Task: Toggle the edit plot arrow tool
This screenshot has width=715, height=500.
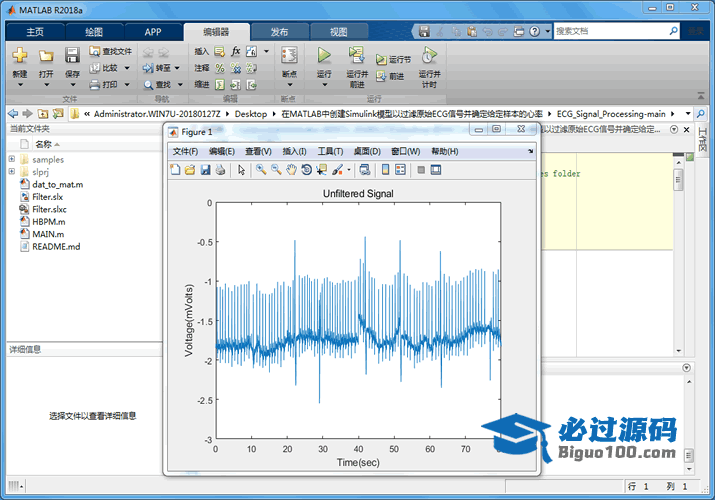Action: coord(242,170)
